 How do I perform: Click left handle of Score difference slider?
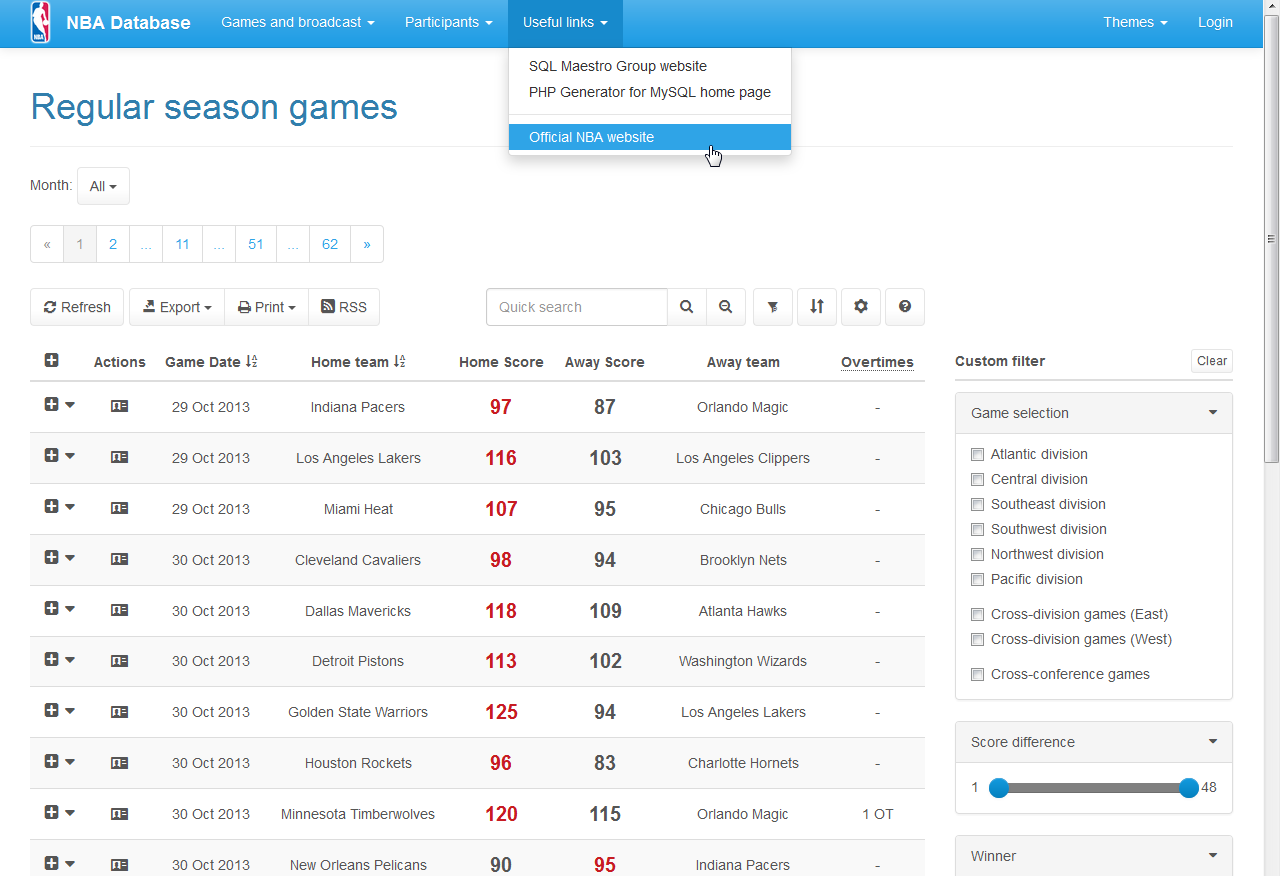[999, 788]
